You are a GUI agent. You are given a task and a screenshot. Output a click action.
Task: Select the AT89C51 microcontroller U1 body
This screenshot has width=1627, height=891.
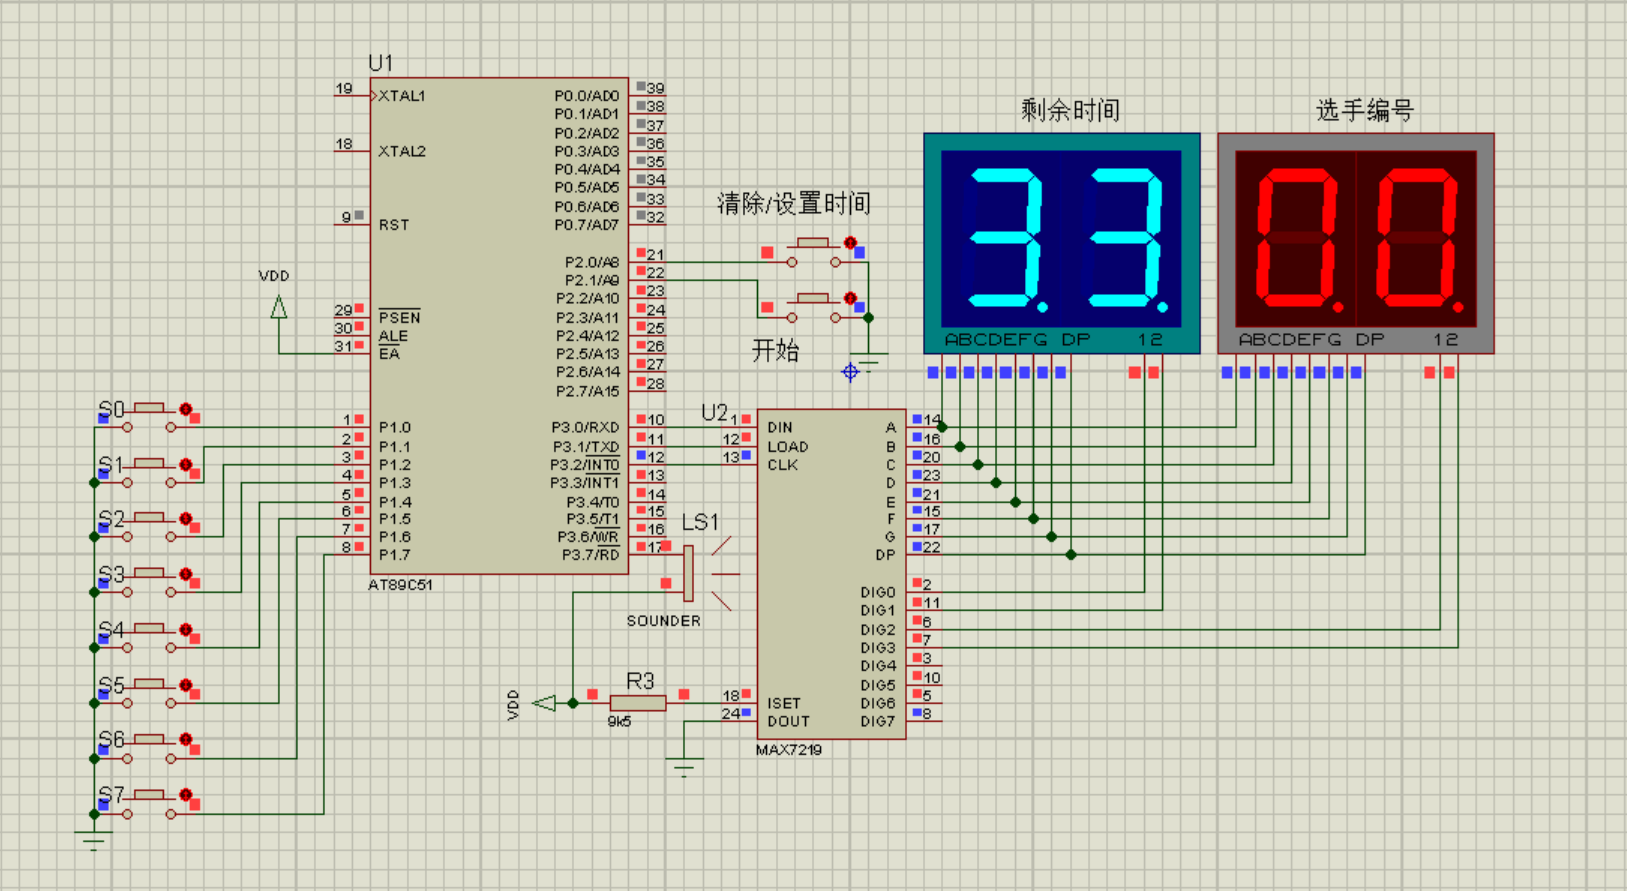click(x=499, y=326)
